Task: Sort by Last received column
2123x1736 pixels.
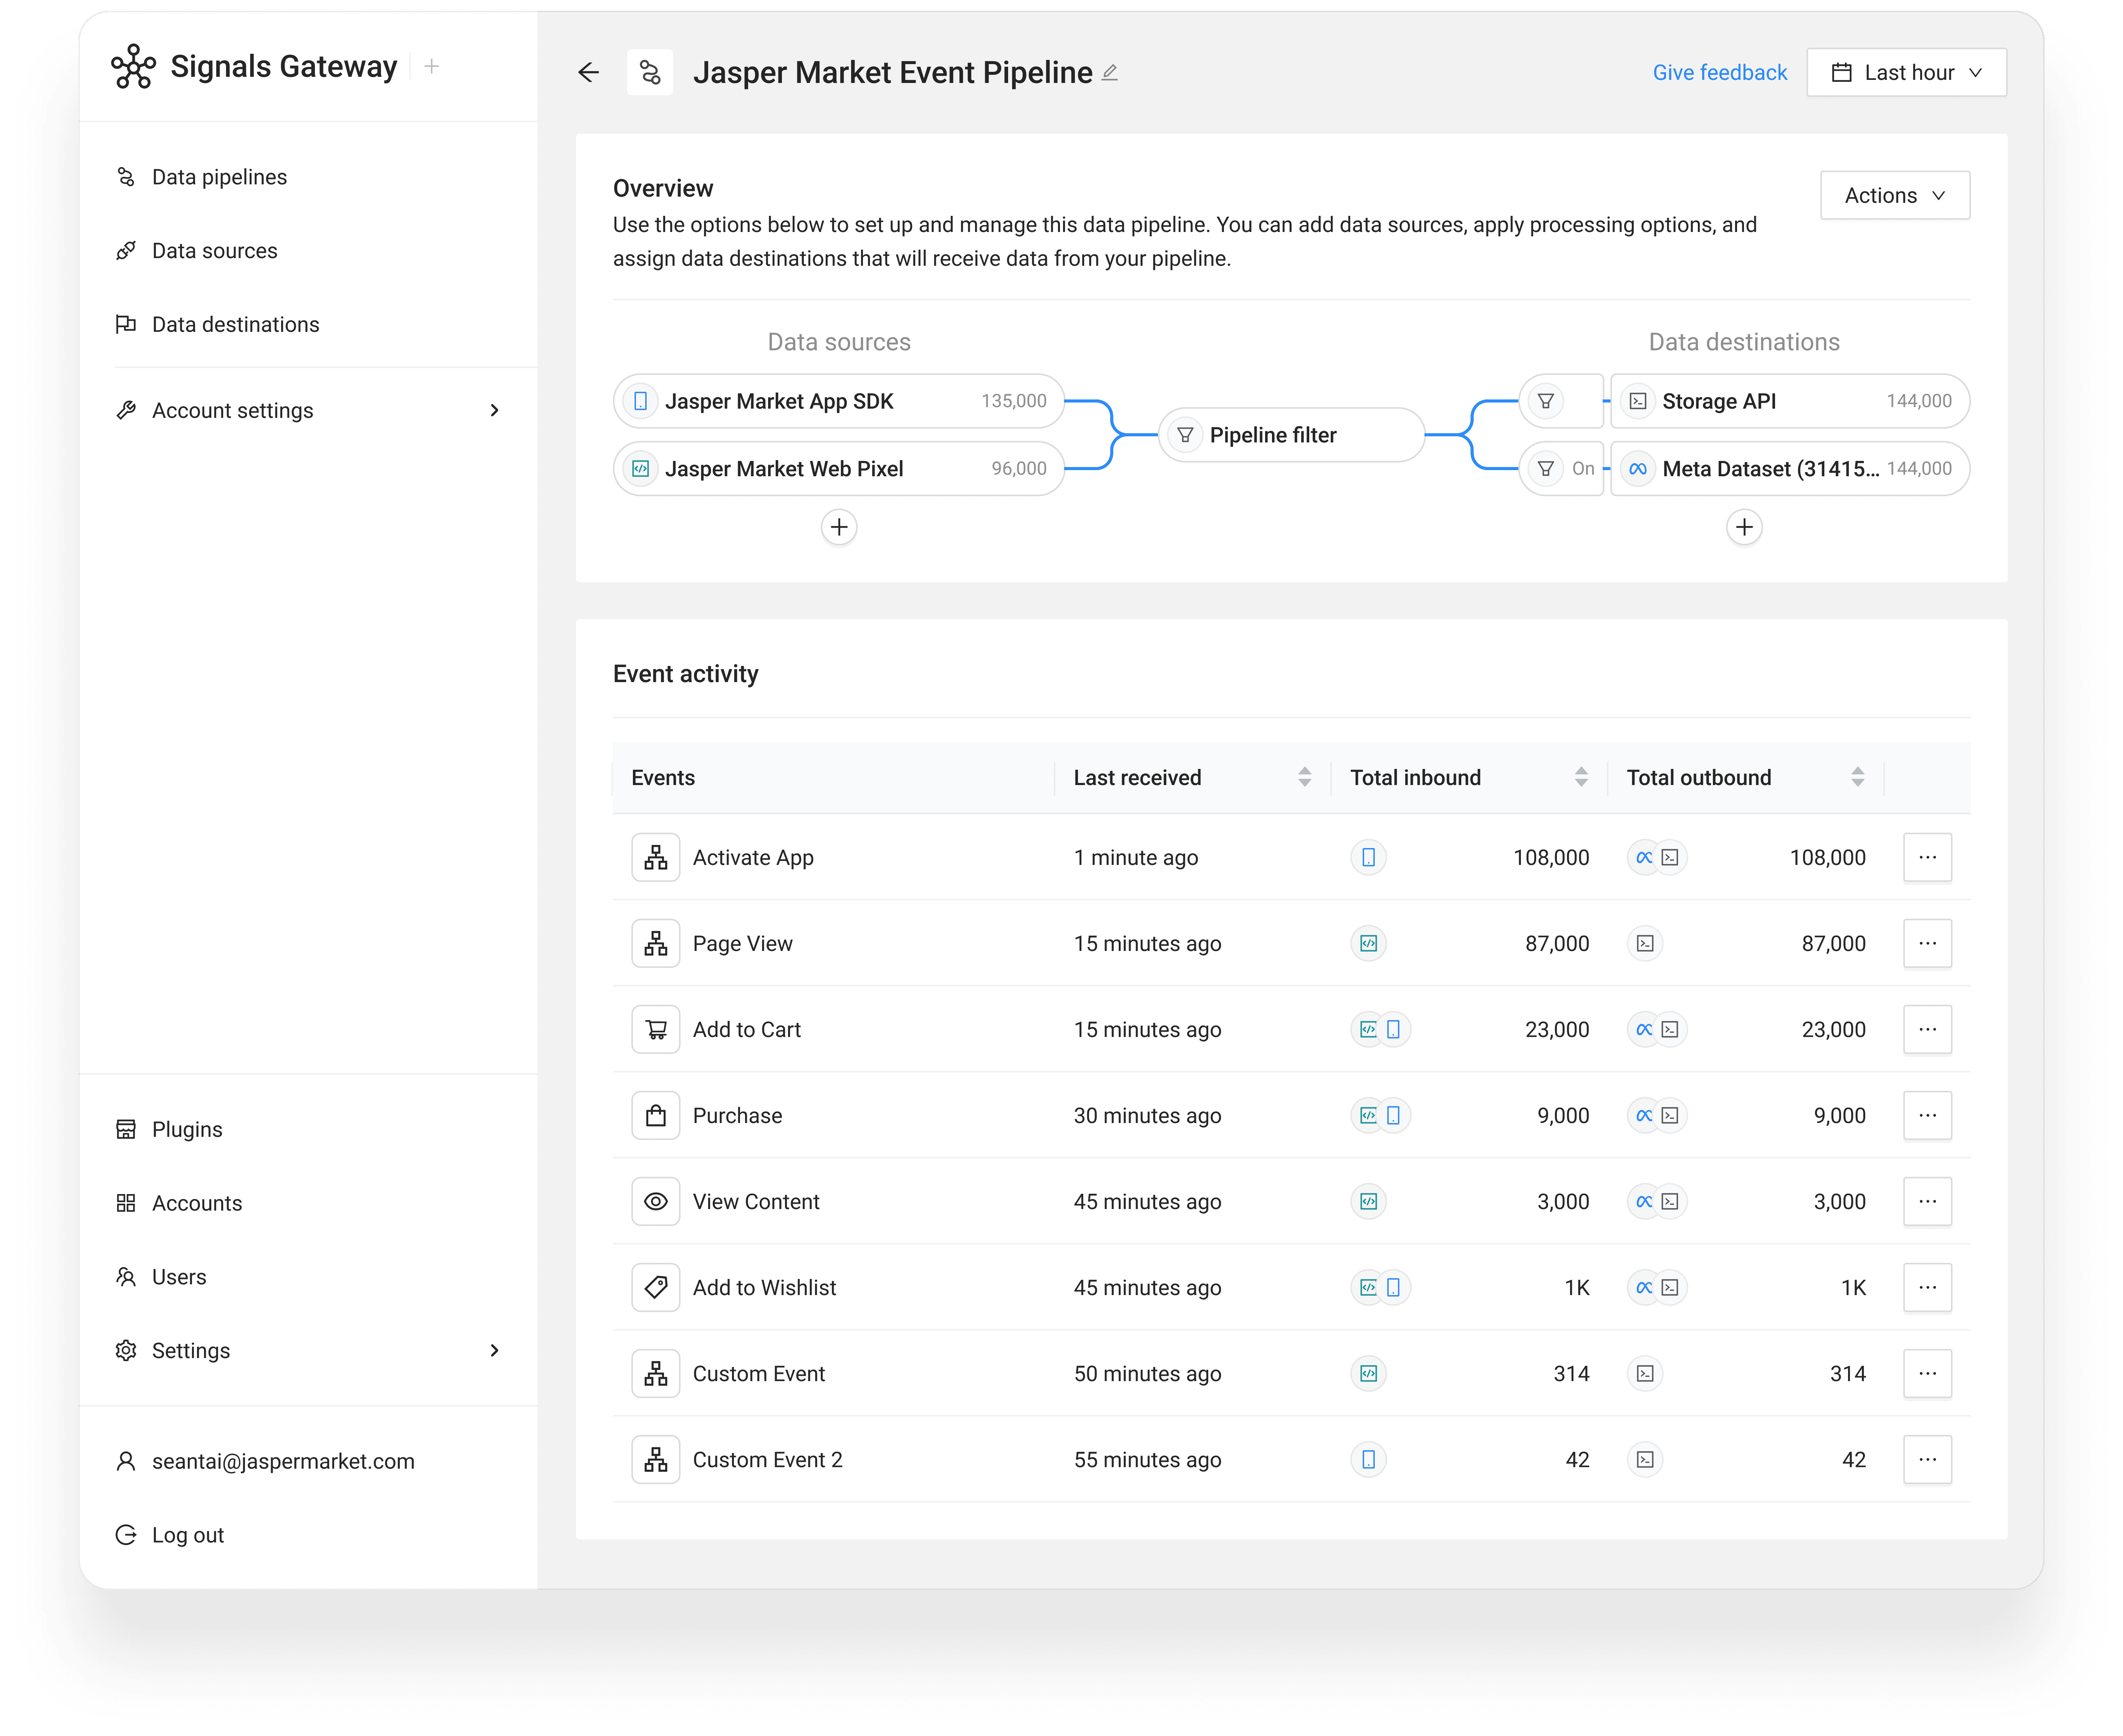Action: tap(1304, 777)
